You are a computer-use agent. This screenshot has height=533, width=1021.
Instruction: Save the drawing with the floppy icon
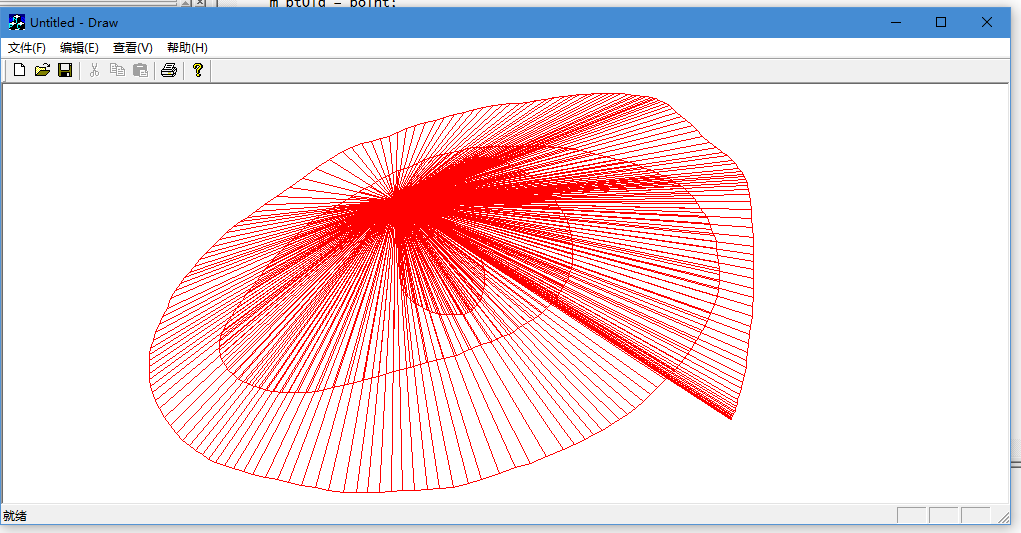pyautogui.click(x=65, y=70)
